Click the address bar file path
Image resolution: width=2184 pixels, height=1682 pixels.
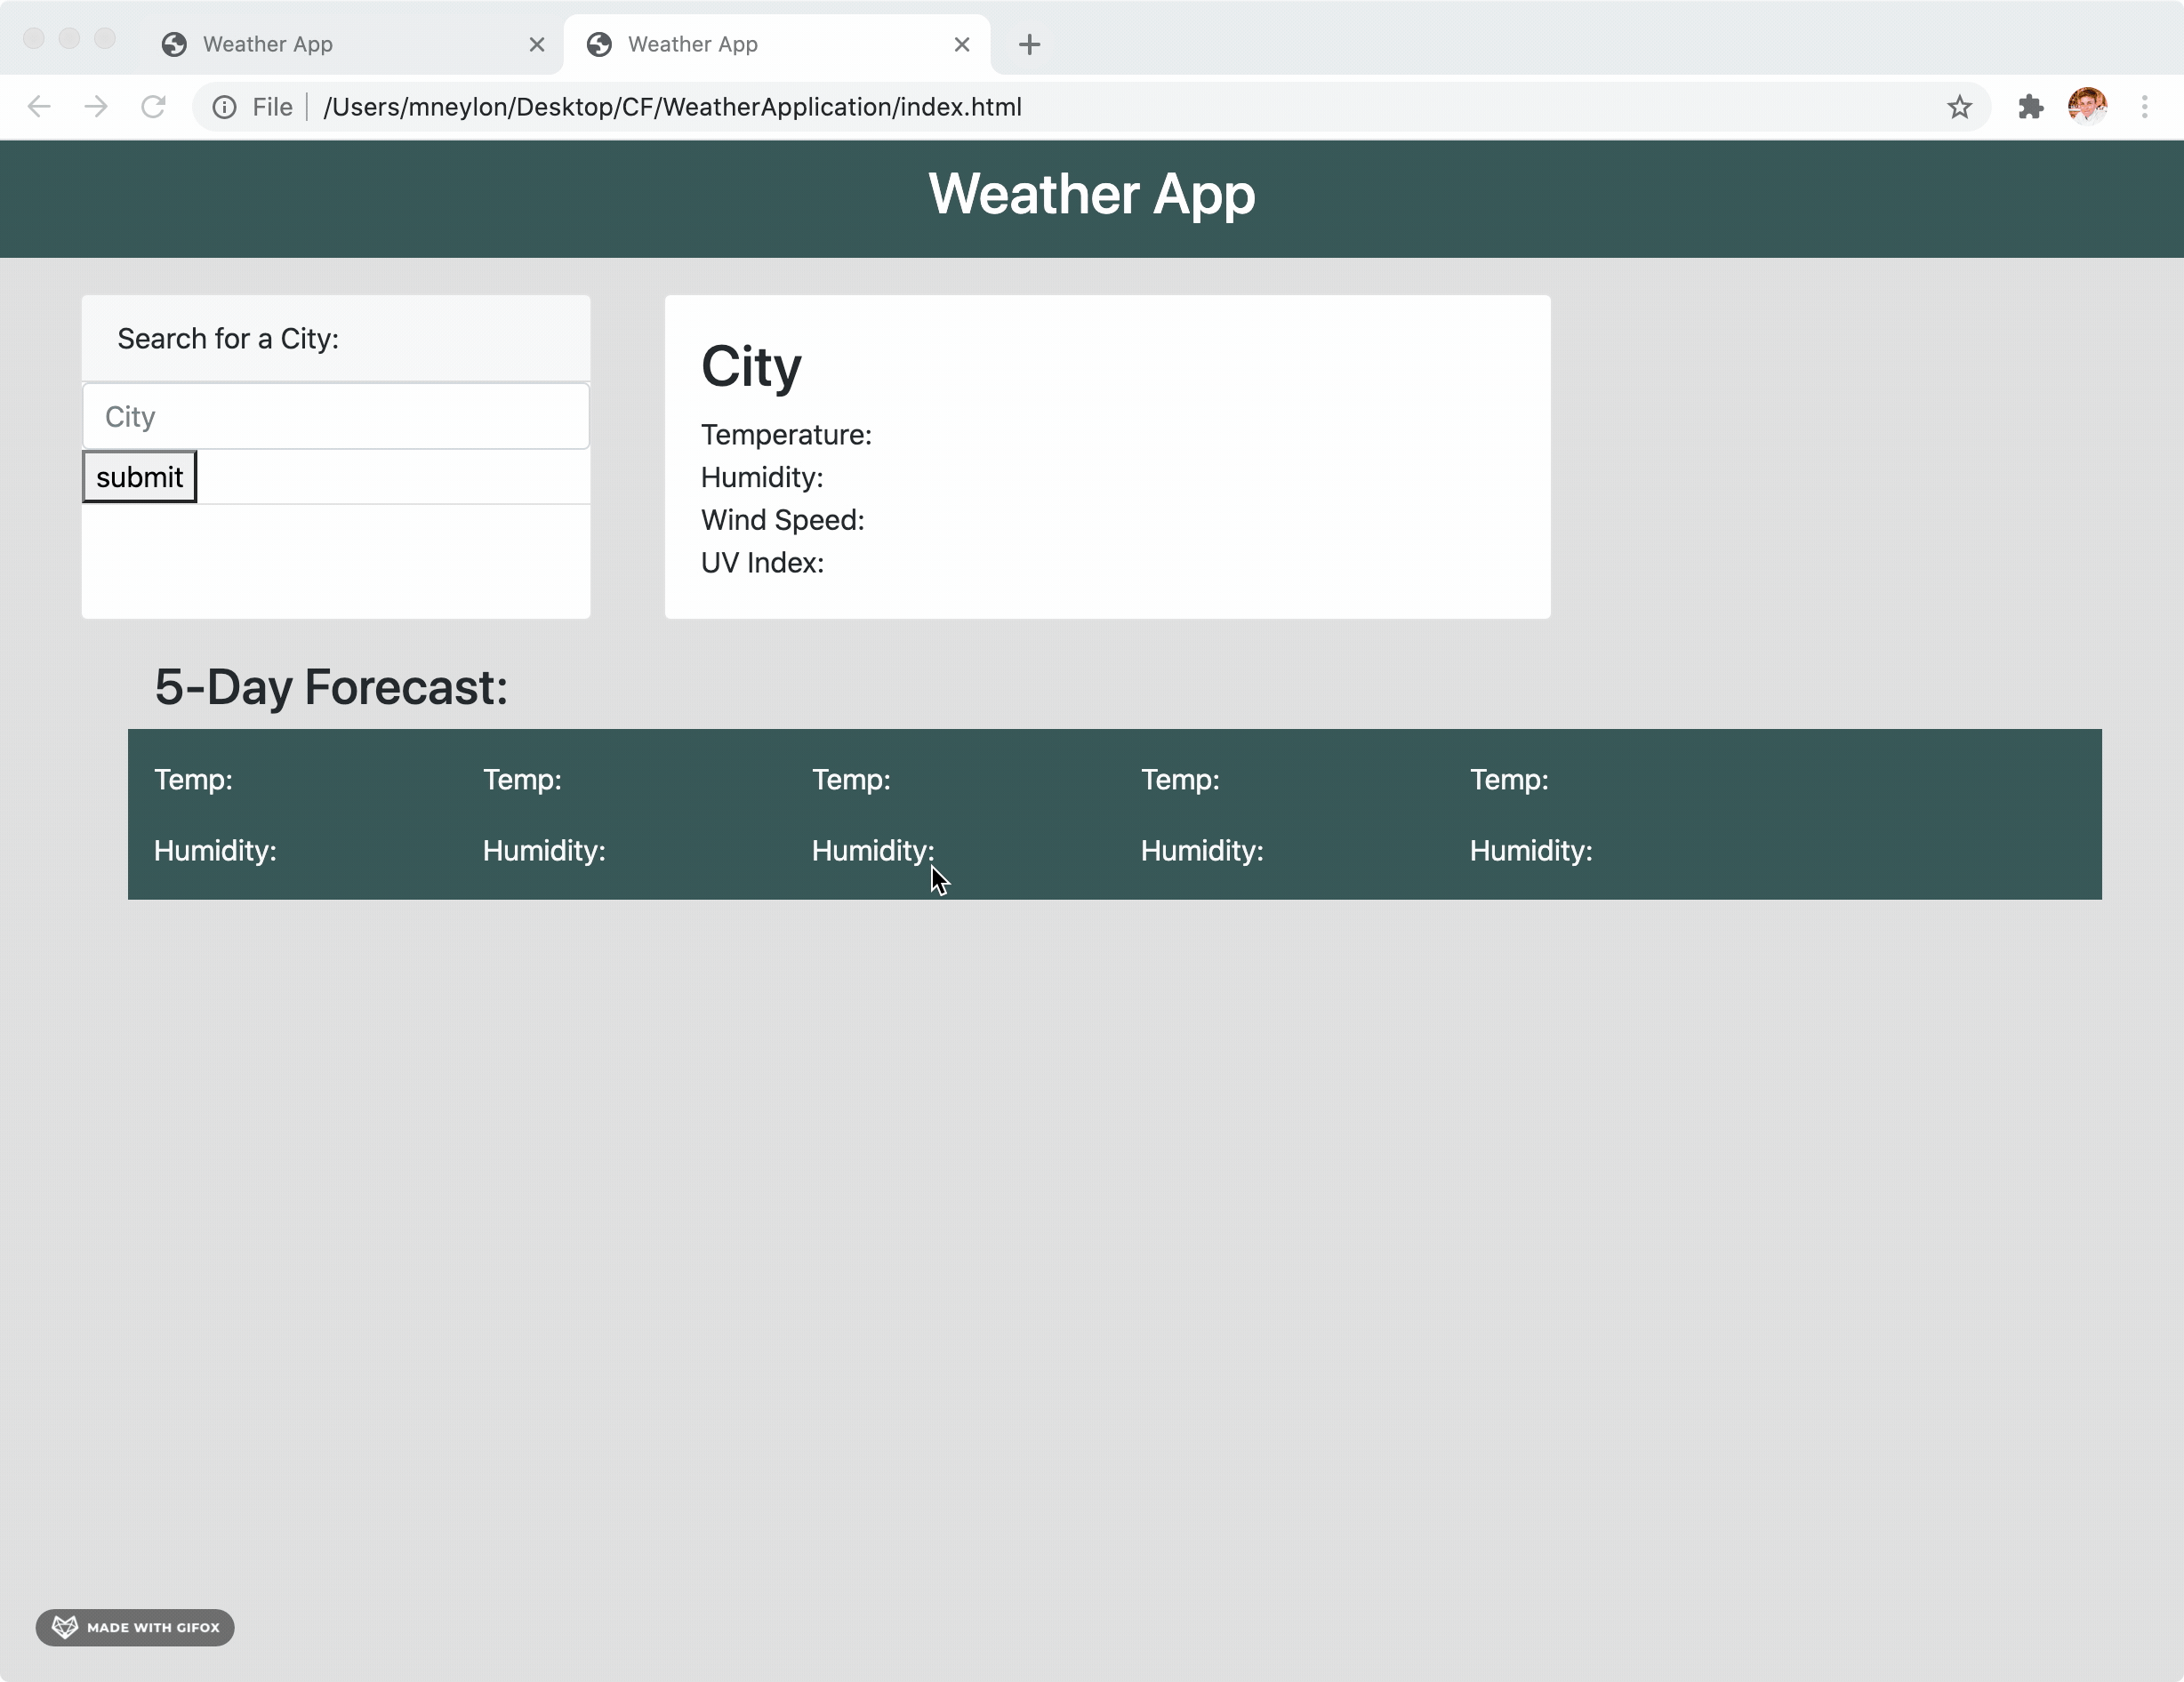(672, 107)
